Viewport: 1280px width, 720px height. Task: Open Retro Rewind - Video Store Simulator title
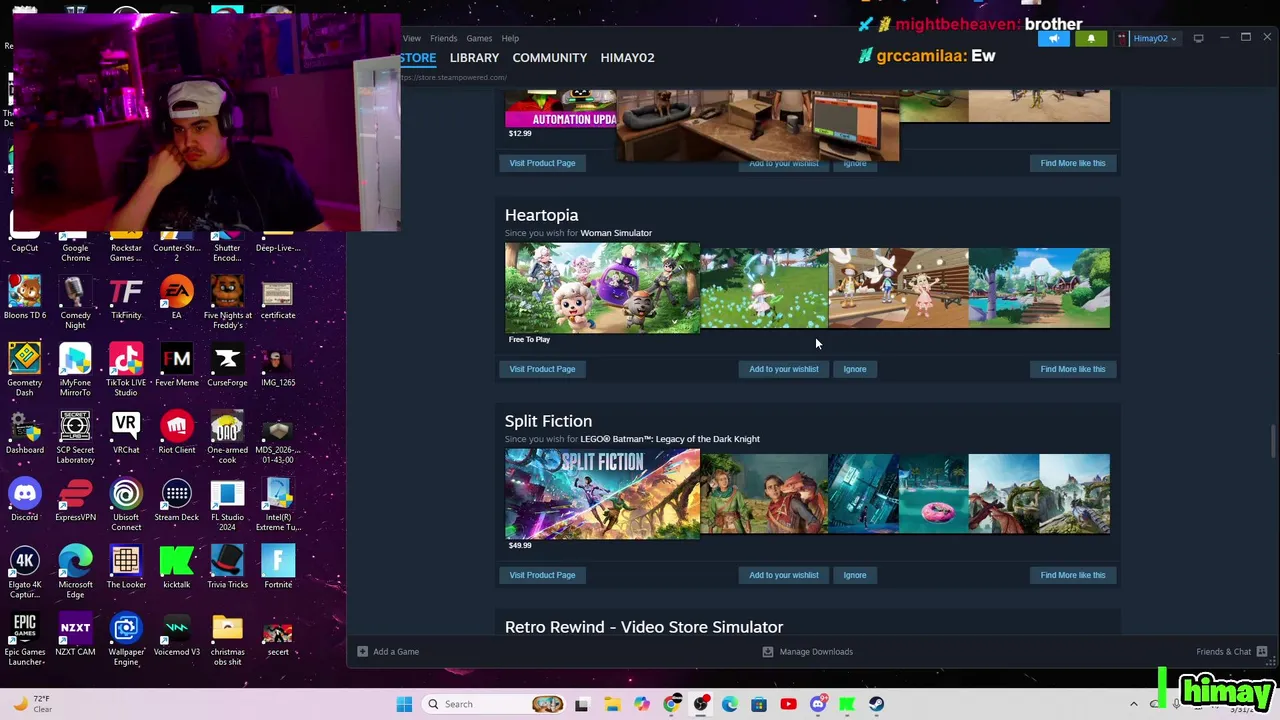pyautogui.click(x=644, y=627)
